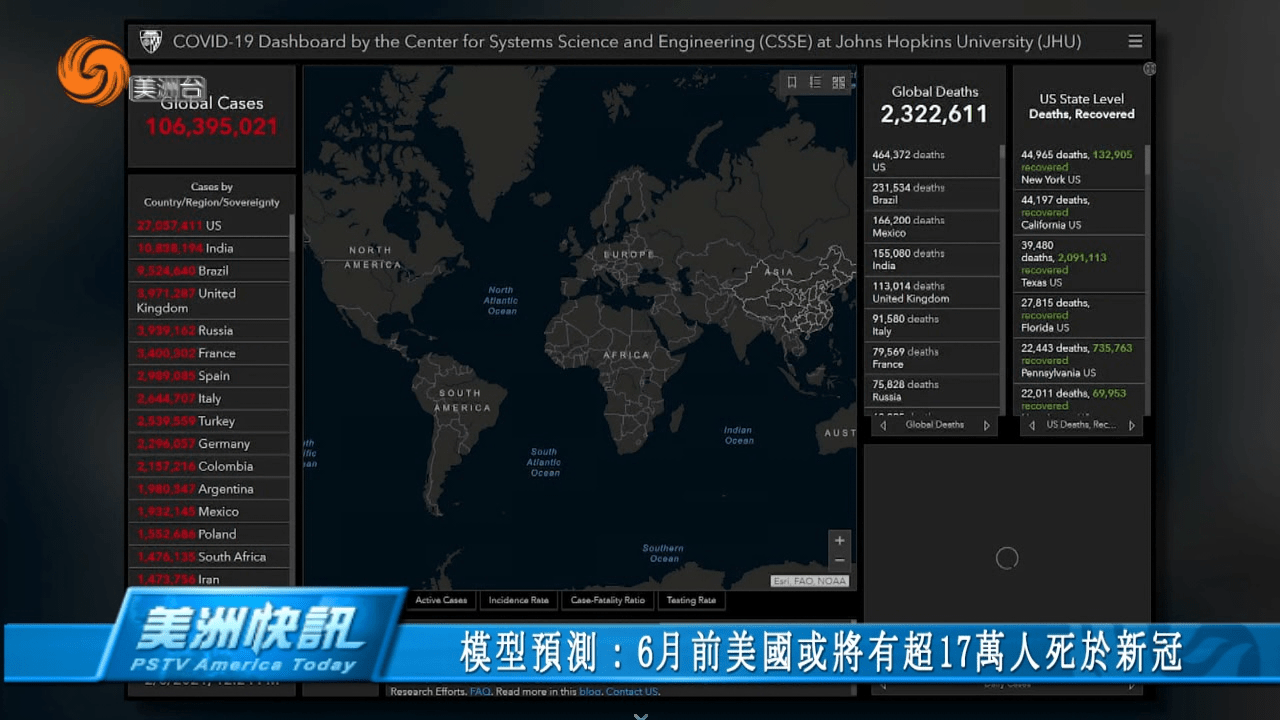Expand the US State Level panel

pos(1150,69)
